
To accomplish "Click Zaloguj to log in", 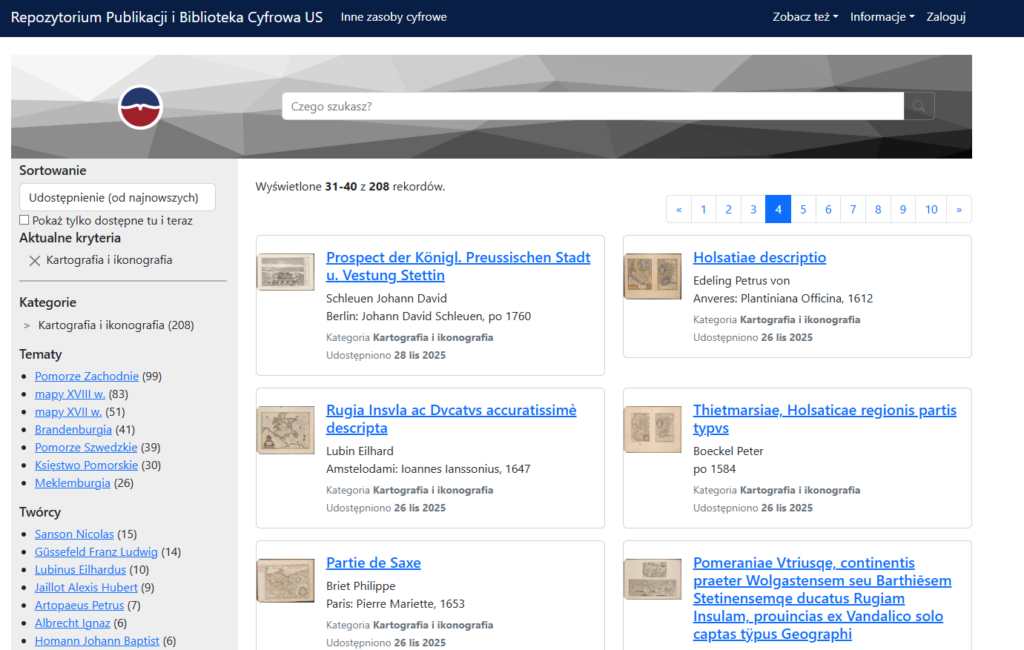I will [946, 17].
